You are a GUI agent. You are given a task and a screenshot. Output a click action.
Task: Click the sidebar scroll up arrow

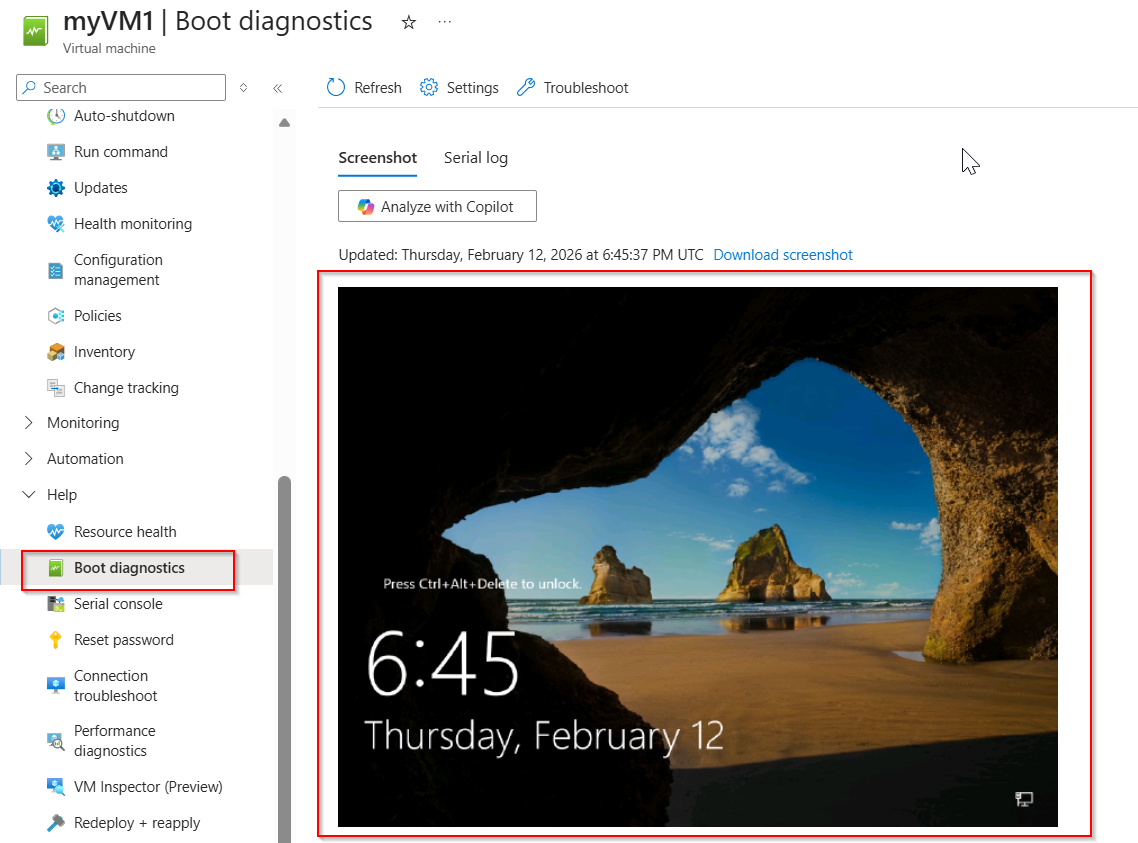pos(284,123)
